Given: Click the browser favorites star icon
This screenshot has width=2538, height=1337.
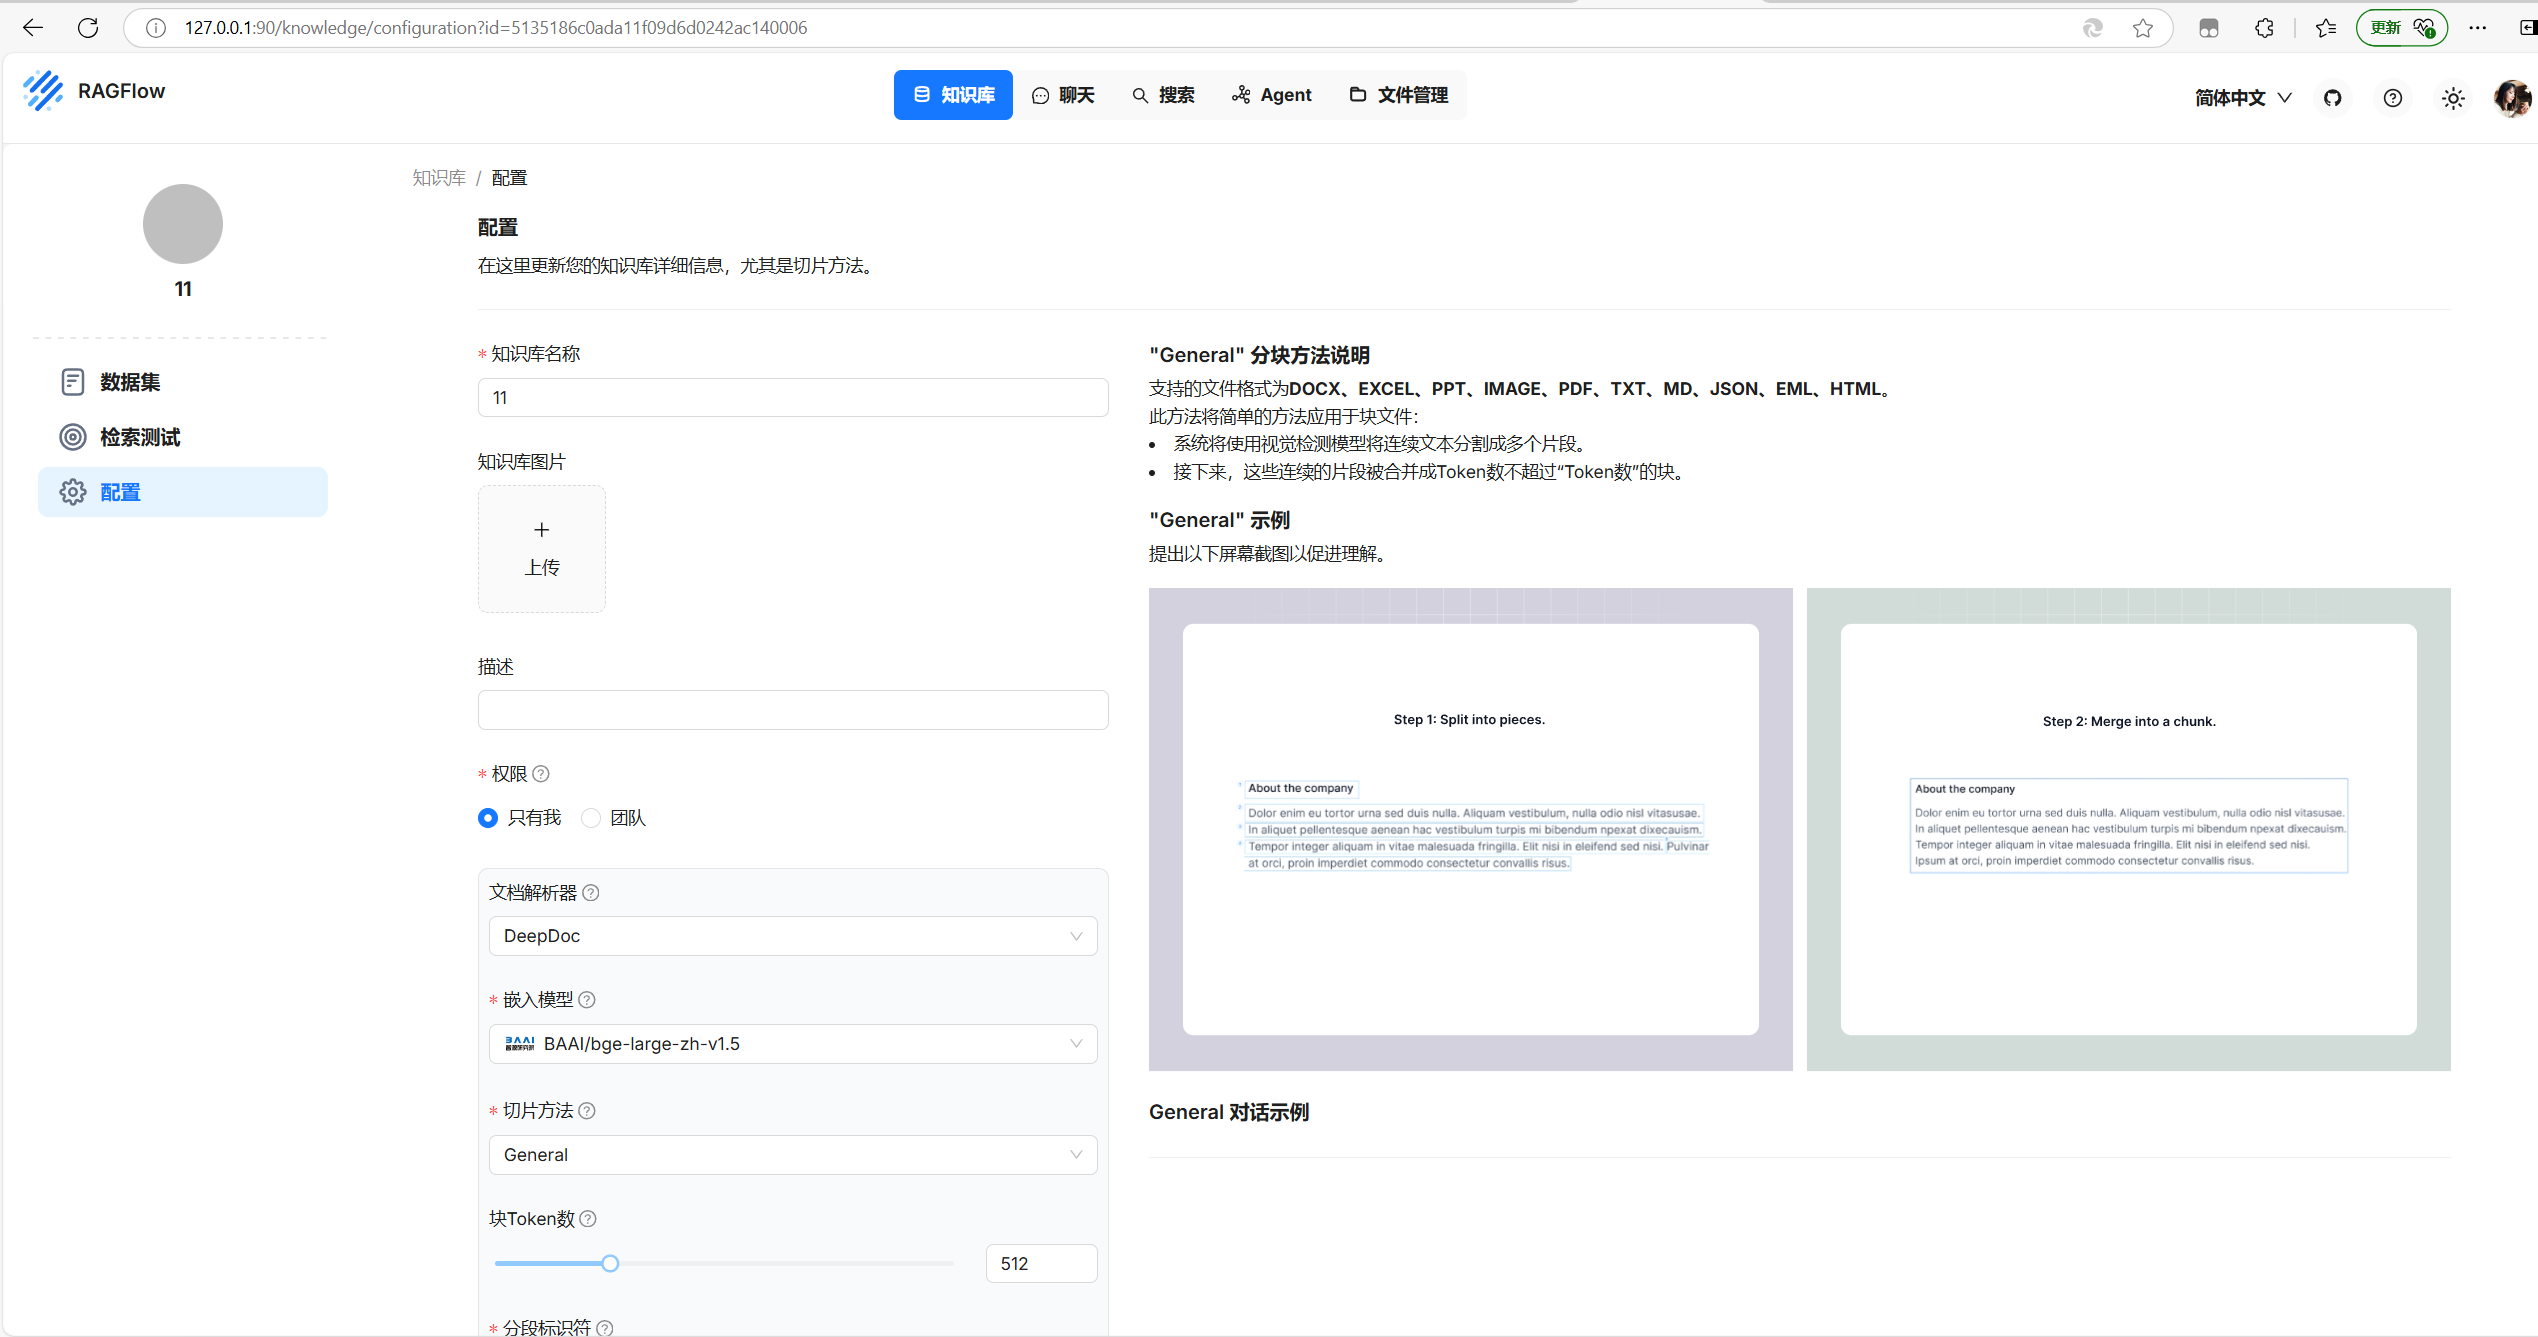Looking at the screenshot, I should point(2142,28).
